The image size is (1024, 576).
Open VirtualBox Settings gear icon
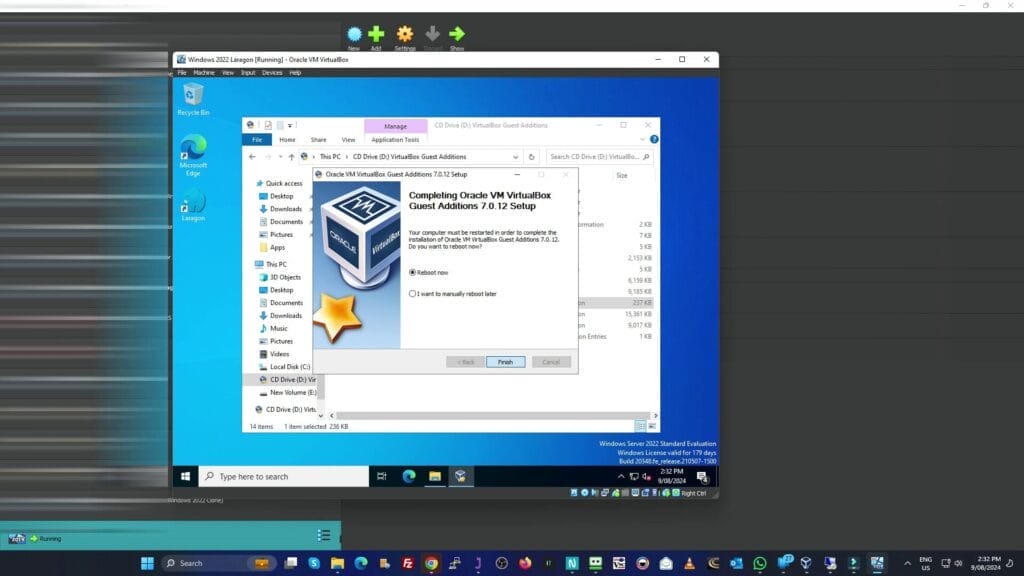click(406, 32)
